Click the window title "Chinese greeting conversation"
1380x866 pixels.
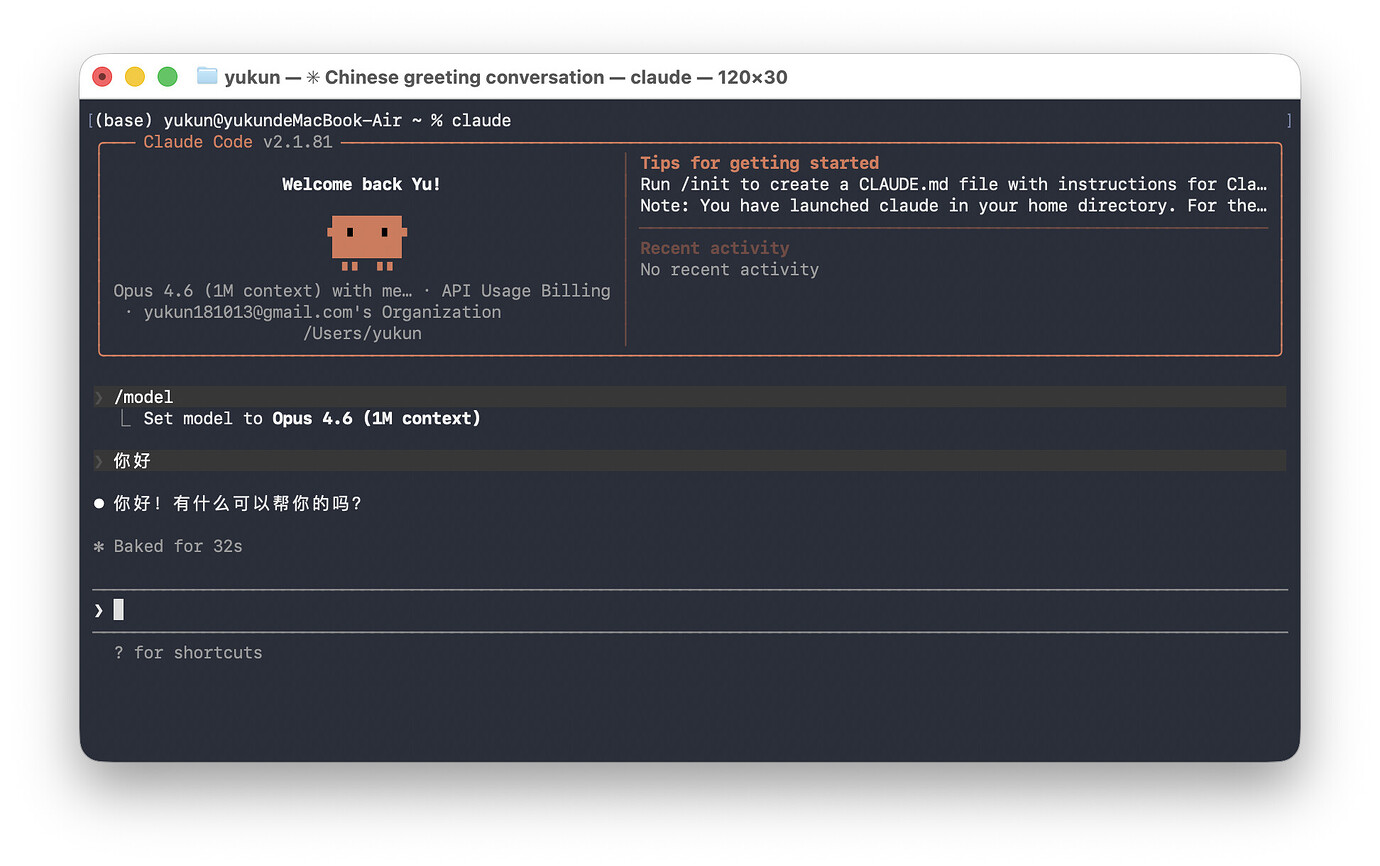pos(465,77)
